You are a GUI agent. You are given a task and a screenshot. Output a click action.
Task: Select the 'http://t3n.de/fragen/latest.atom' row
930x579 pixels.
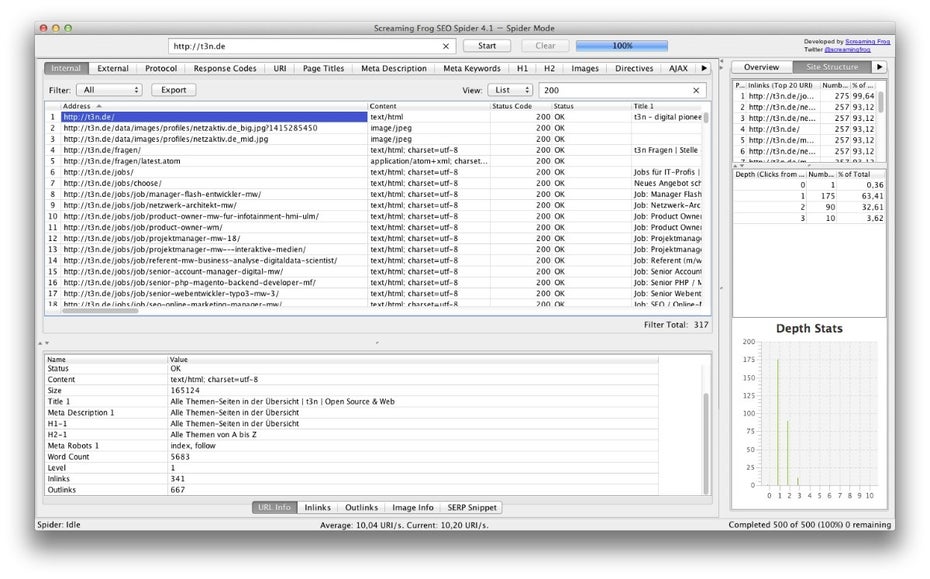(375, 161)
